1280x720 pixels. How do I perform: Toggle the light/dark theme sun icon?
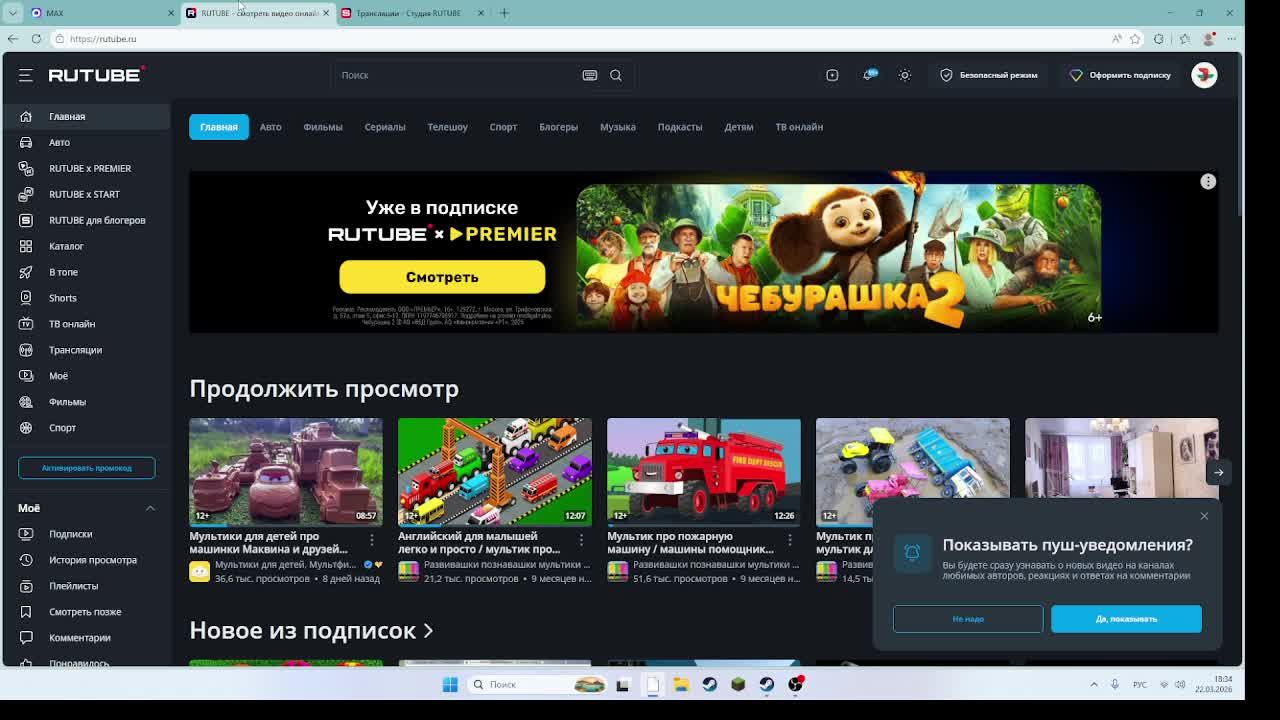[904, 75]
